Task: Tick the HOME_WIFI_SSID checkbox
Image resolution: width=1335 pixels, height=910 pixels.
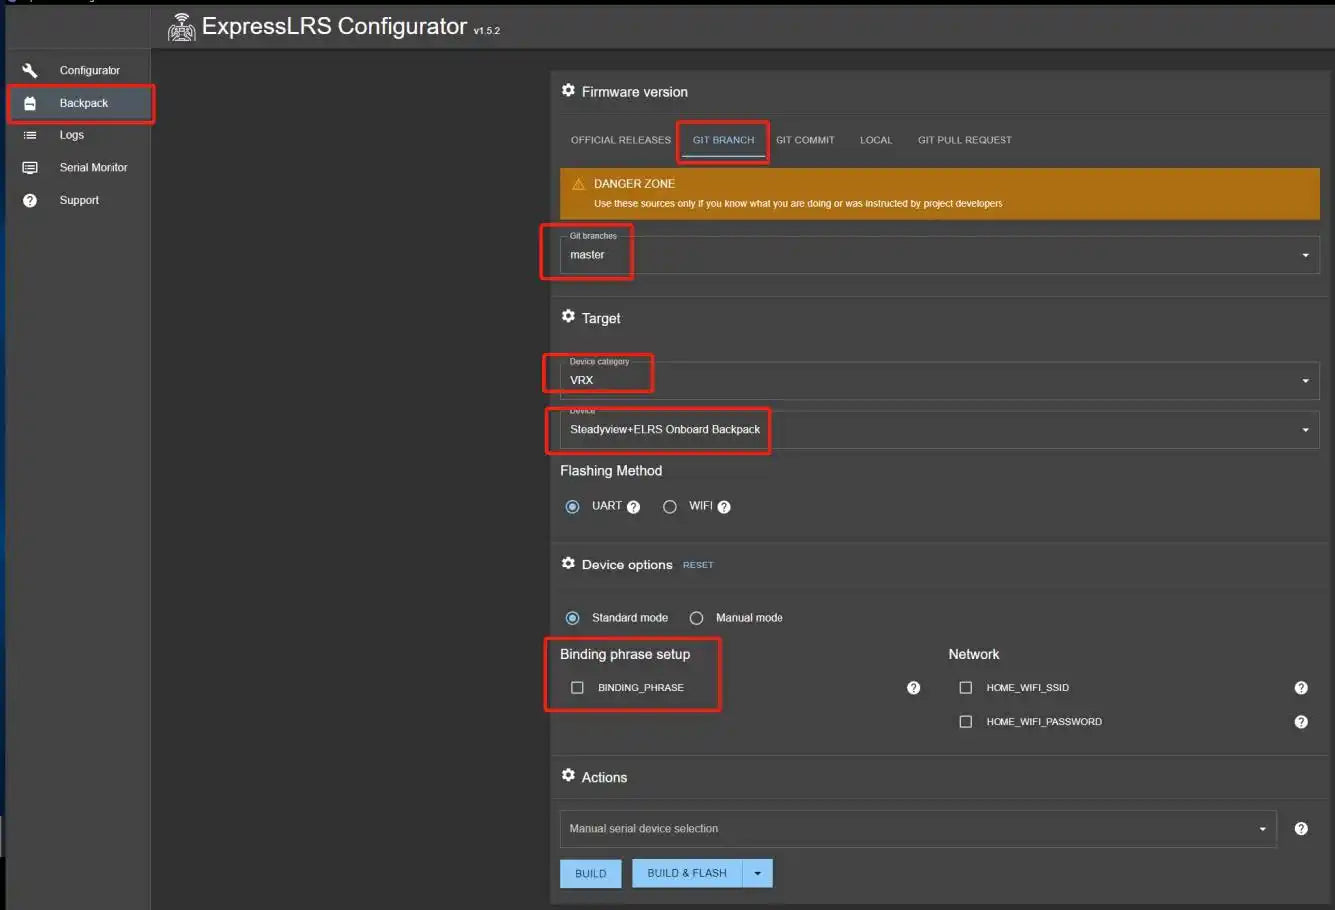Action: (x=965, y=688)
